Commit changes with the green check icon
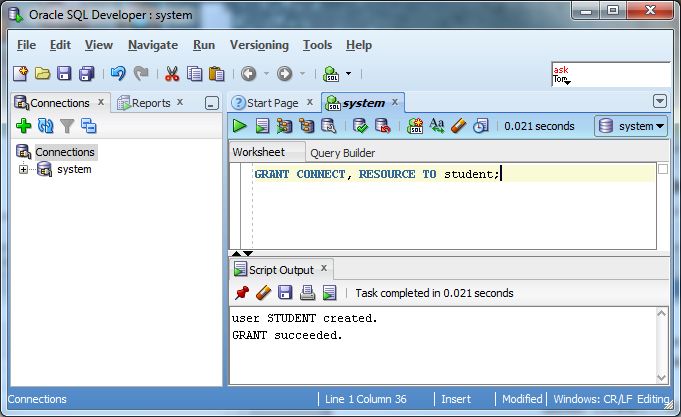681x417 pixels. click(360, 126)
